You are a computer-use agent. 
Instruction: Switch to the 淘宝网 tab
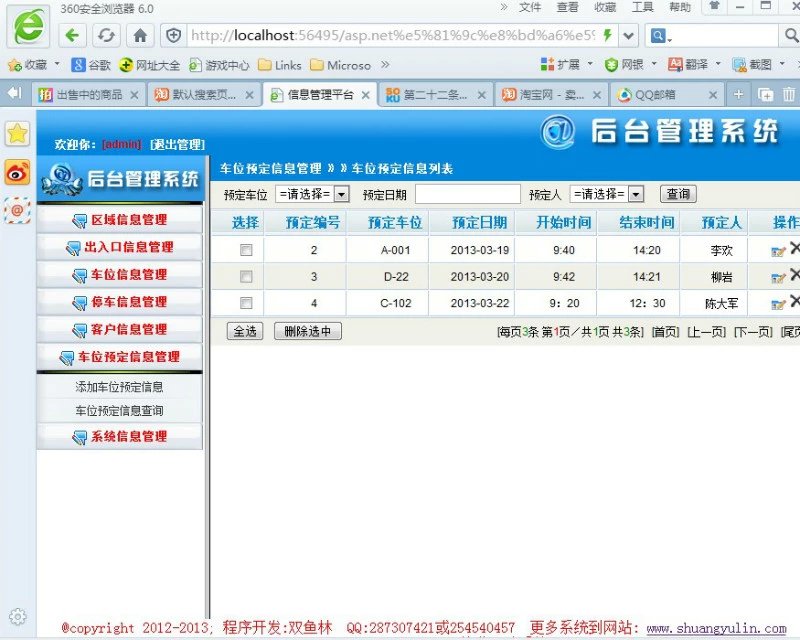pyautogui.click(x=551, y=94)
